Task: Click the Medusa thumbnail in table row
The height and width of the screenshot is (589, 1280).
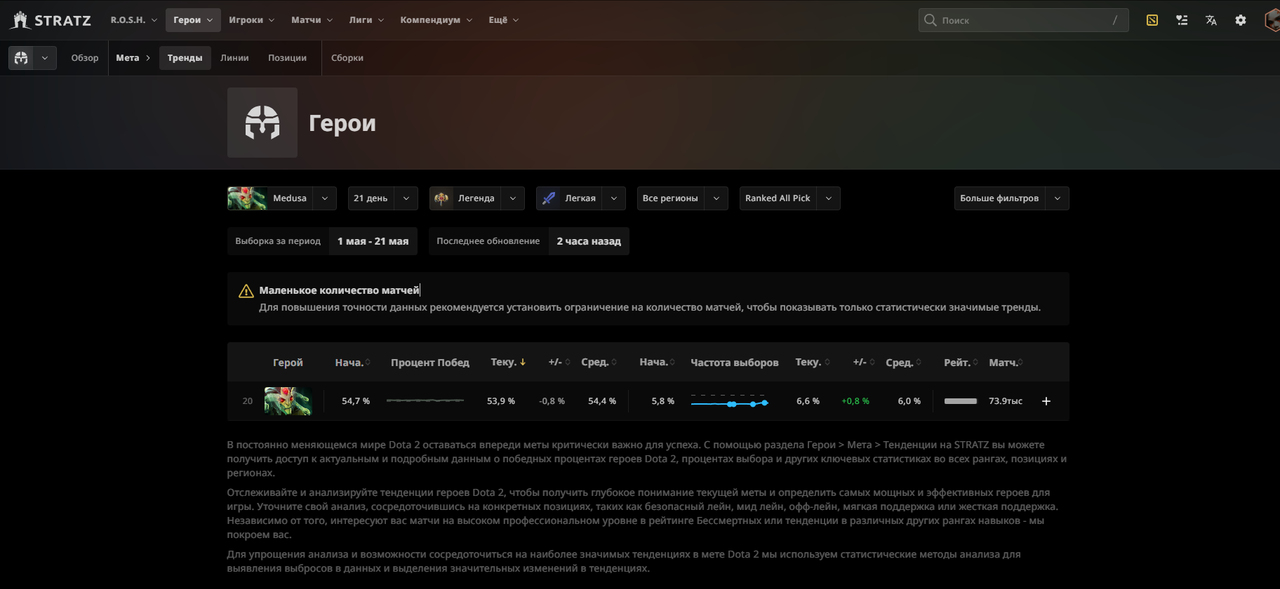Action: (x=288, y=401)
